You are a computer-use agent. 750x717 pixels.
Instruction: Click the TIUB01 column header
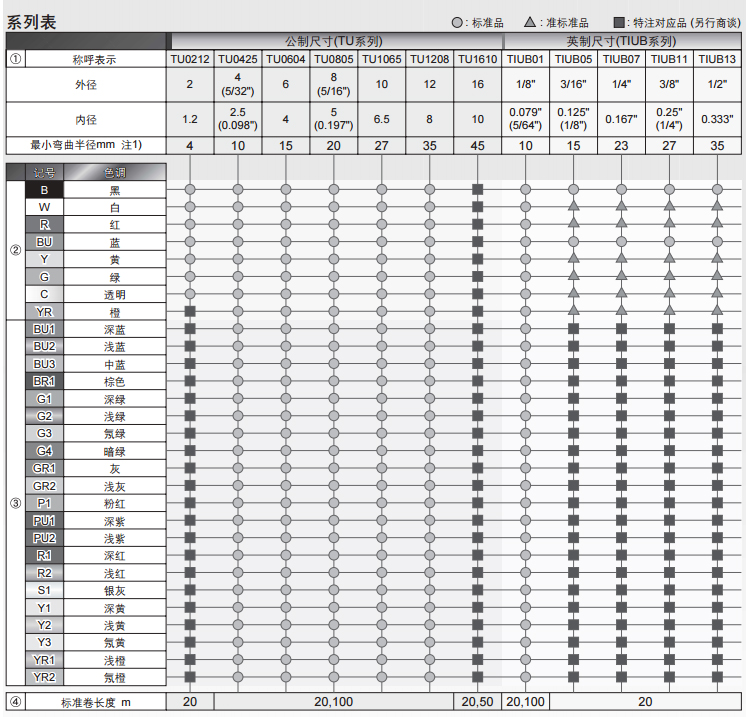(525, 59)
